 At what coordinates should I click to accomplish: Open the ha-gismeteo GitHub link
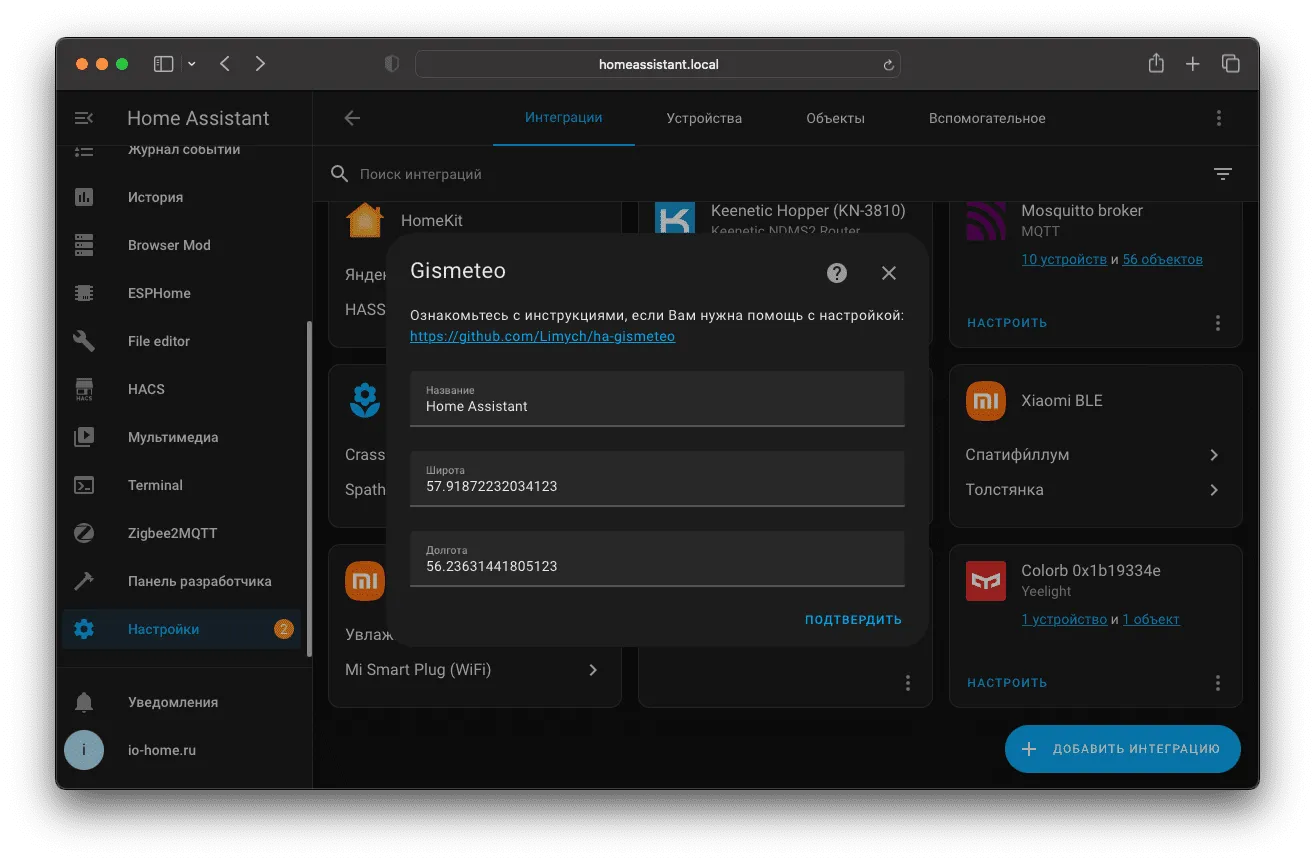coord(542,337)
